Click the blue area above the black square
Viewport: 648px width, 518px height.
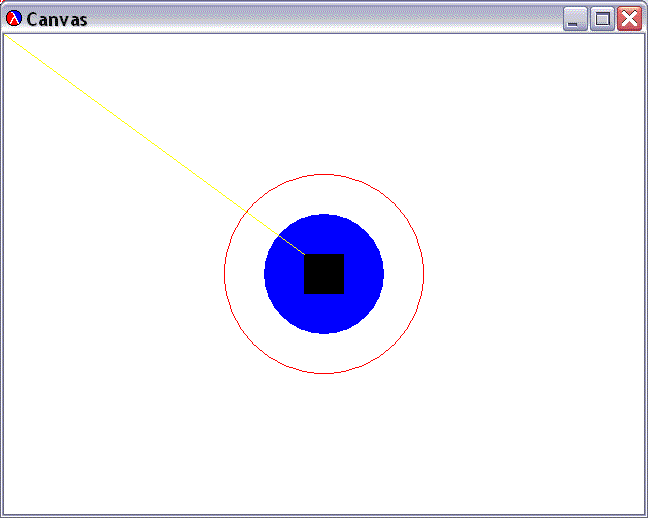[324, 233]
